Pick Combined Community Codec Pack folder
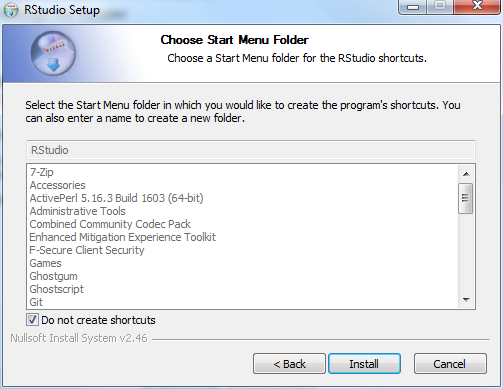503x389 pixels. [110, 224]
